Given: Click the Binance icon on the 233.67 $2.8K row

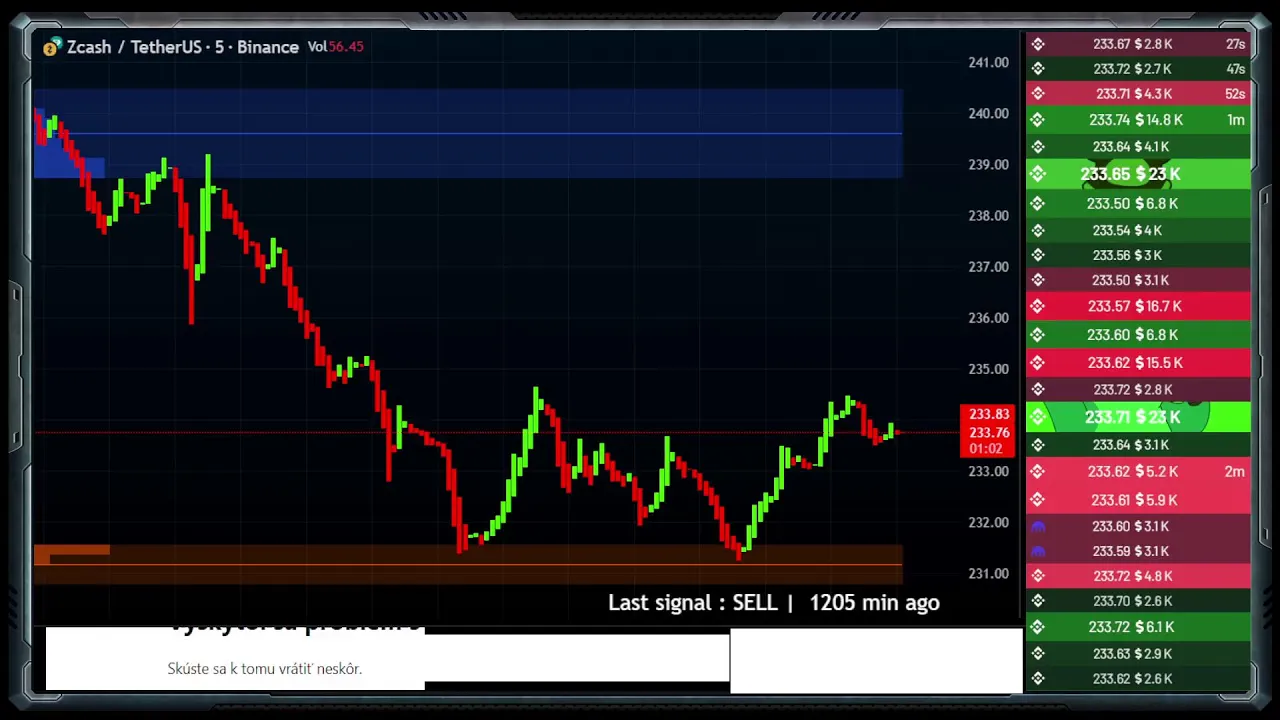Looking at the screenshot, I should (1038, 44).
